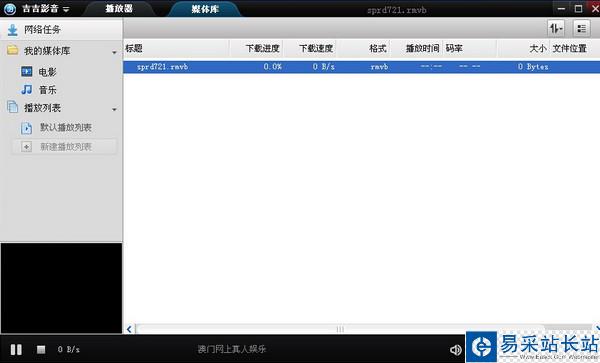
Task: Sort by the 下载进度 column header
Action: click(x=262, y=49)
